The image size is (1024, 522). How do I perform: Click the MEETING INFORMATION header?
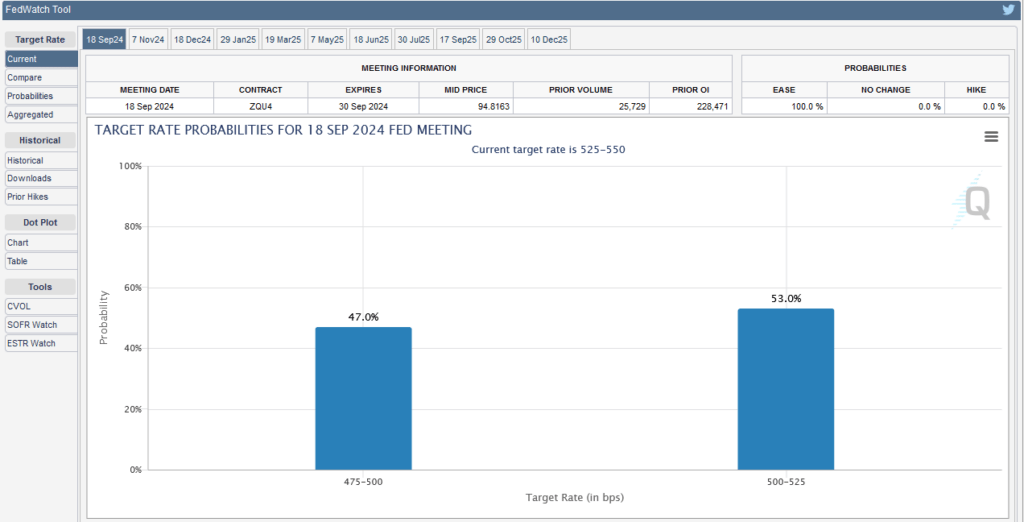pos(409,68)
